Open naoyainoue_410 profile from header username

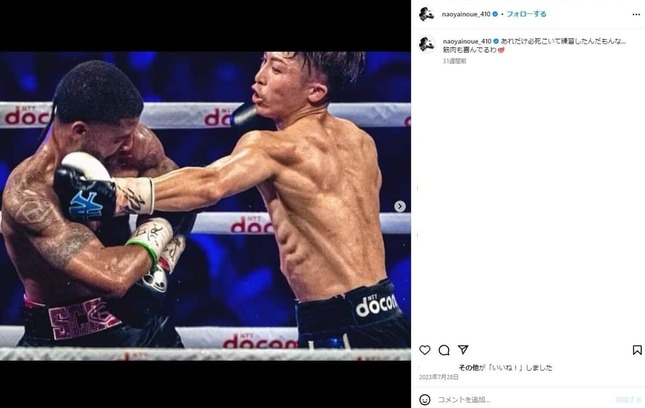pos(466,14)
